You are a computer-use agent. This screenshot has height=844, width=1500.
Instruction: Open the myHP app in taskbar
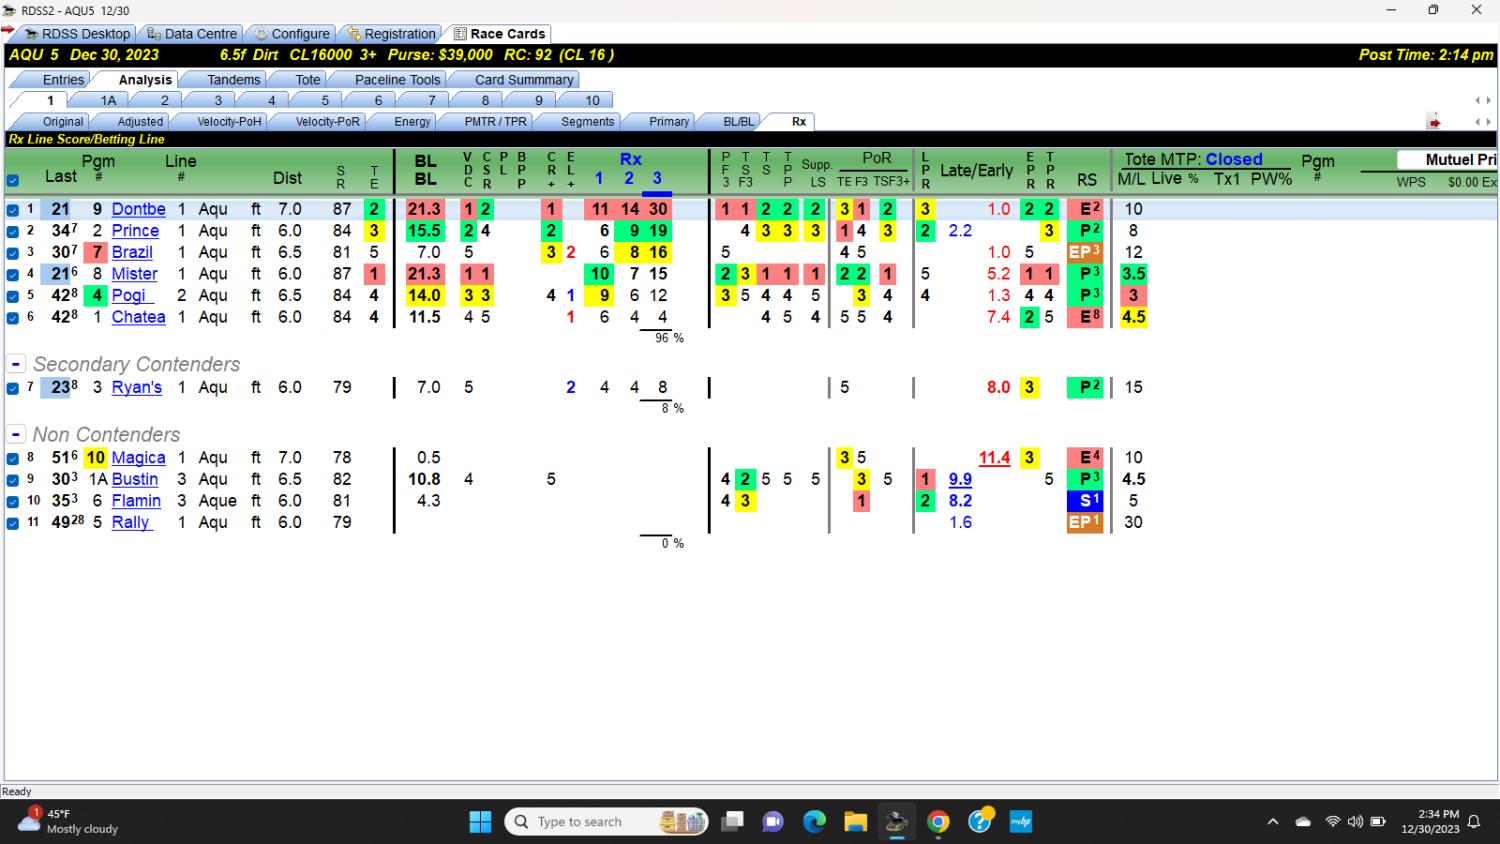(x=1020, y=822)
